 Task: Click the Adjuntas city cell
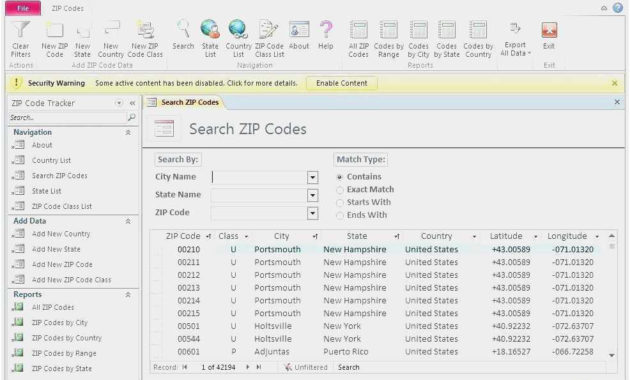(x=272, y=351)
